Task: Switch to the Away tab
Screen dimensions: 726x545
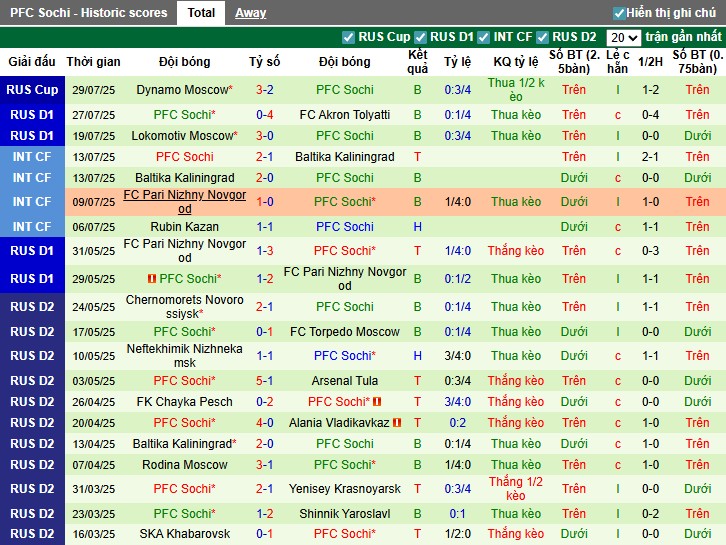Action: [x=250, y=13]
